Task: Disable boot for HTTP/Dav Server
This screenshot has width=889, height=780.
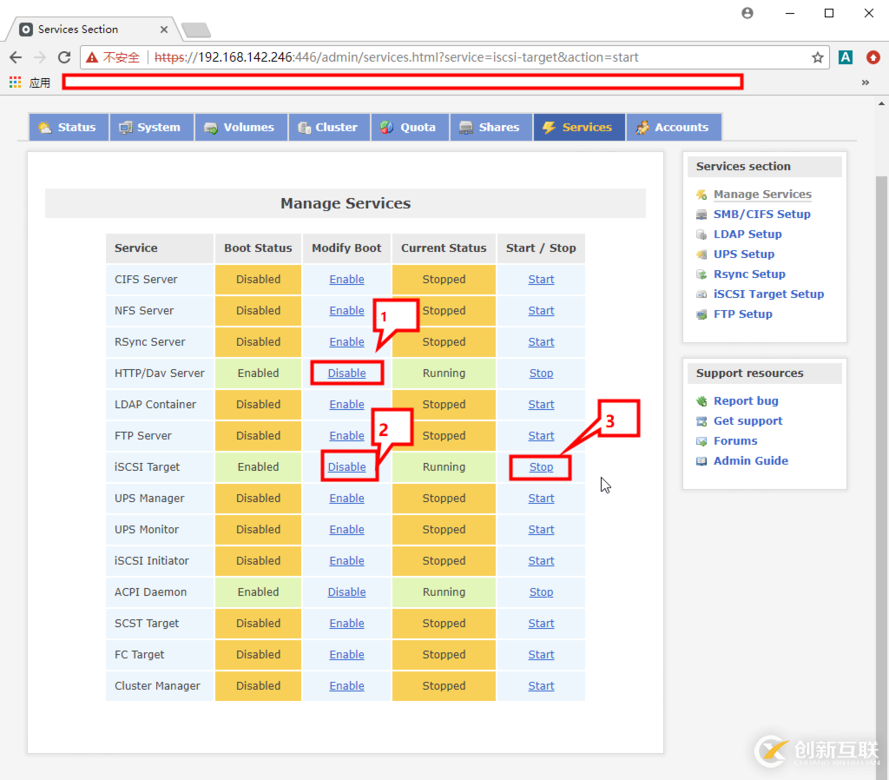Action: tap(347, 373)
